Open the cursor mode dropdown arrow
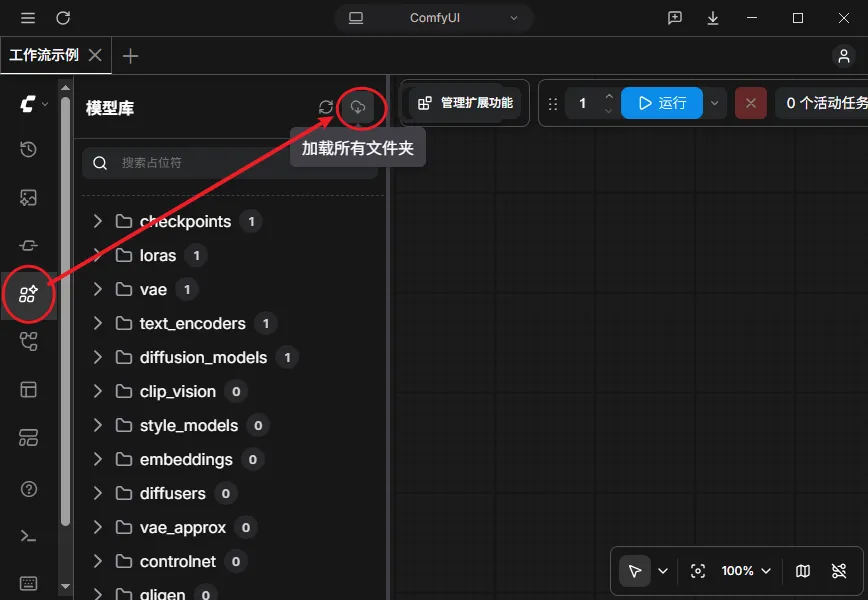868x600 pixels. tap(663, 571)
